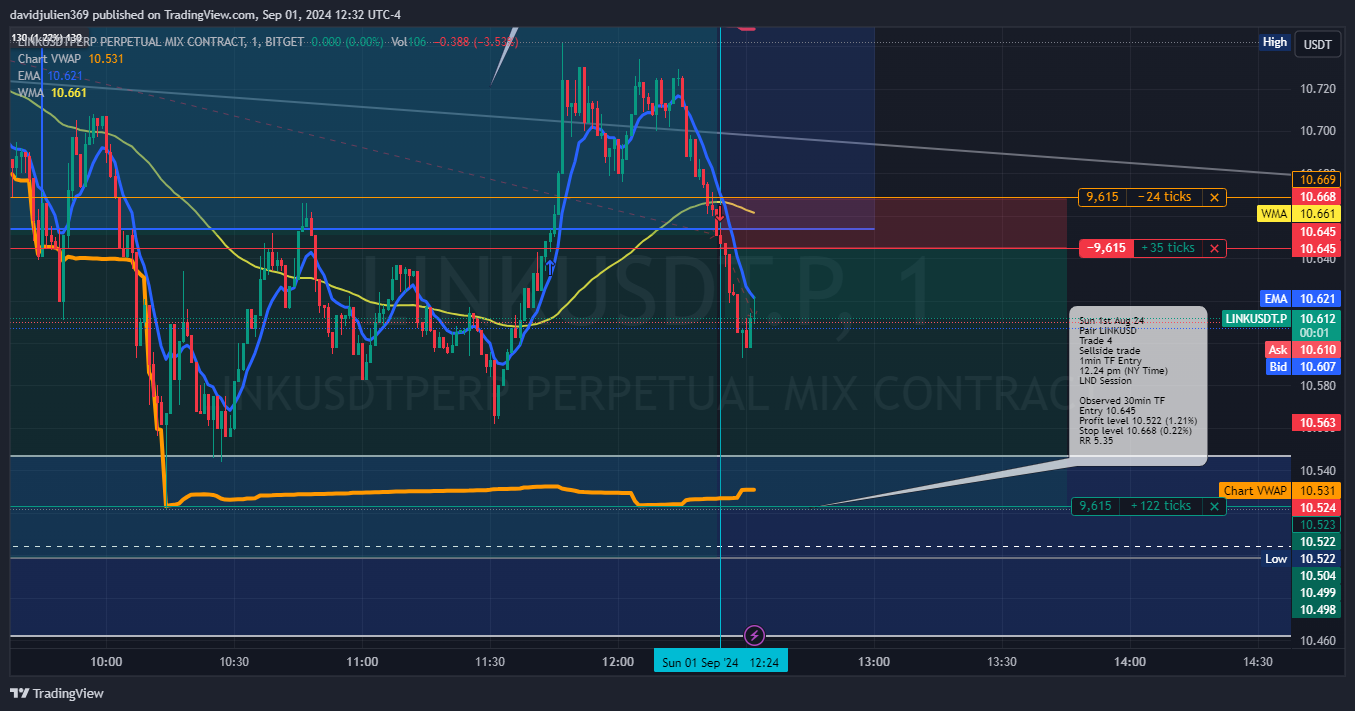Screen dimensions: 1355x711
Task: Click the TradingView logo in the footer
Action: click(x=57, y=693)
